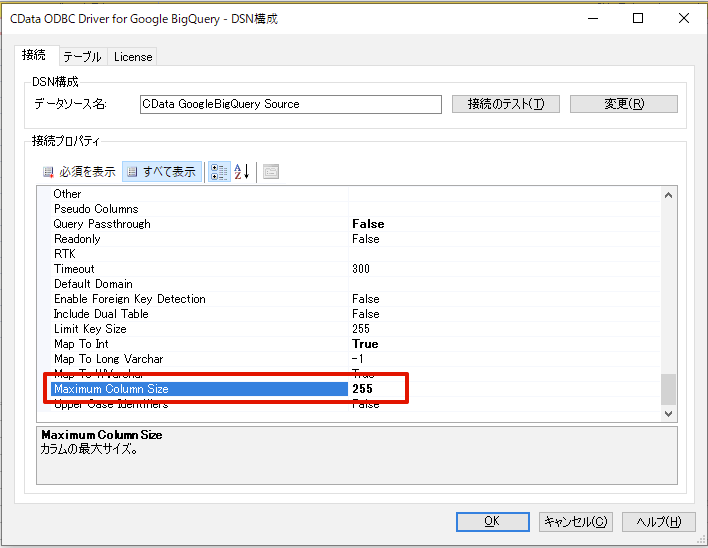708x548 pixels.
Task: Open the テーブル tab
Action: point(83,57)
